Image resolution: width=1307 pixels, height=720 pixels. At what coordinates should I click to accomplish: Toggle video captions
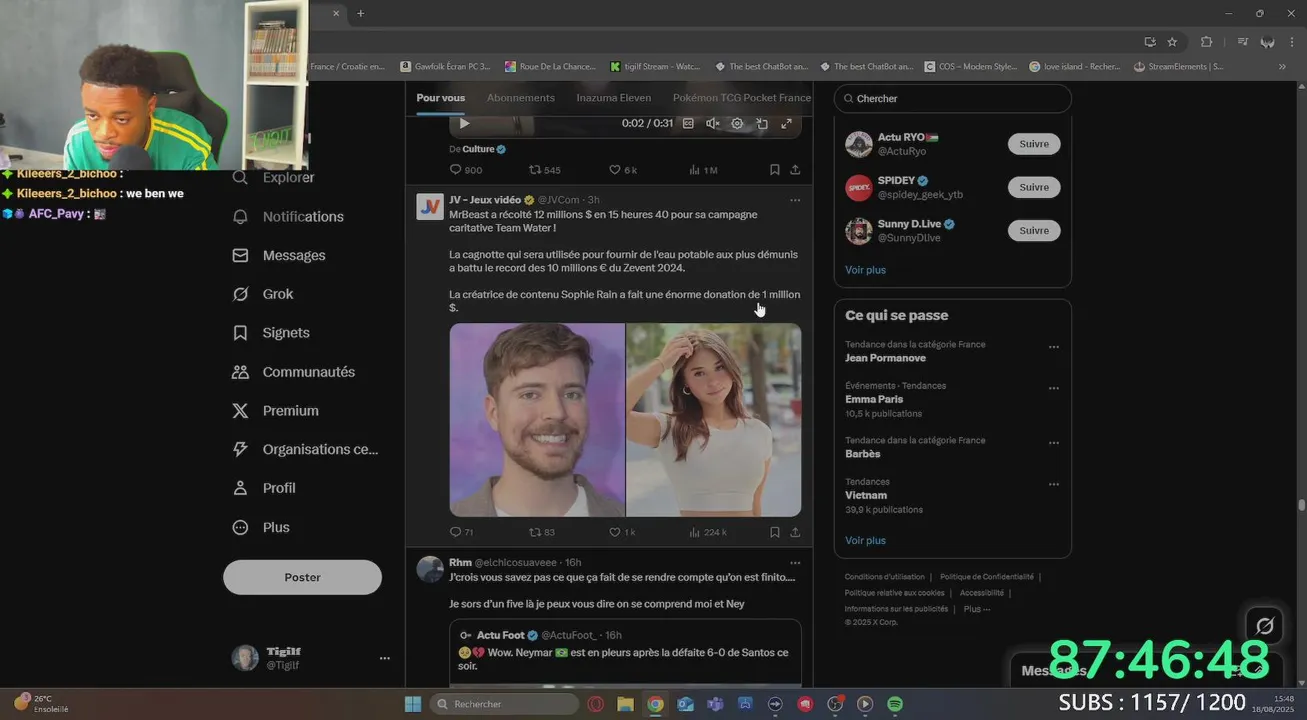688,124
